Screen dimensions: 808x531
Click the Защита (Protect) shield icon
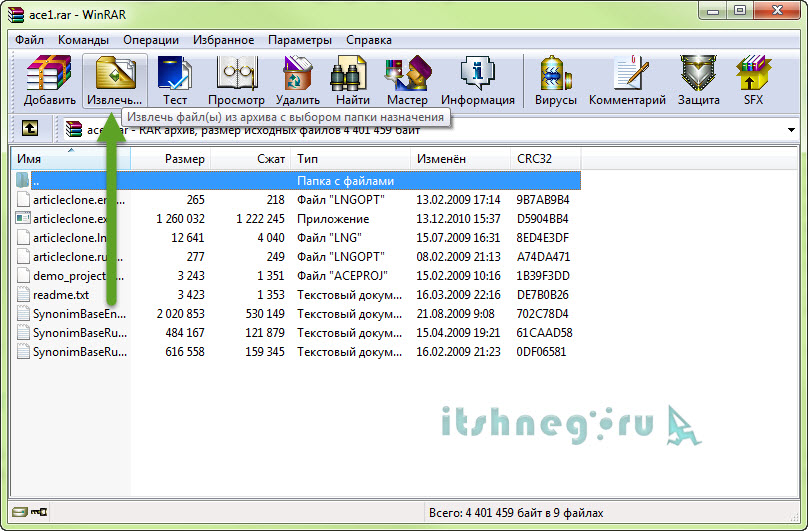pyautogui.click(x=698, y=81)
